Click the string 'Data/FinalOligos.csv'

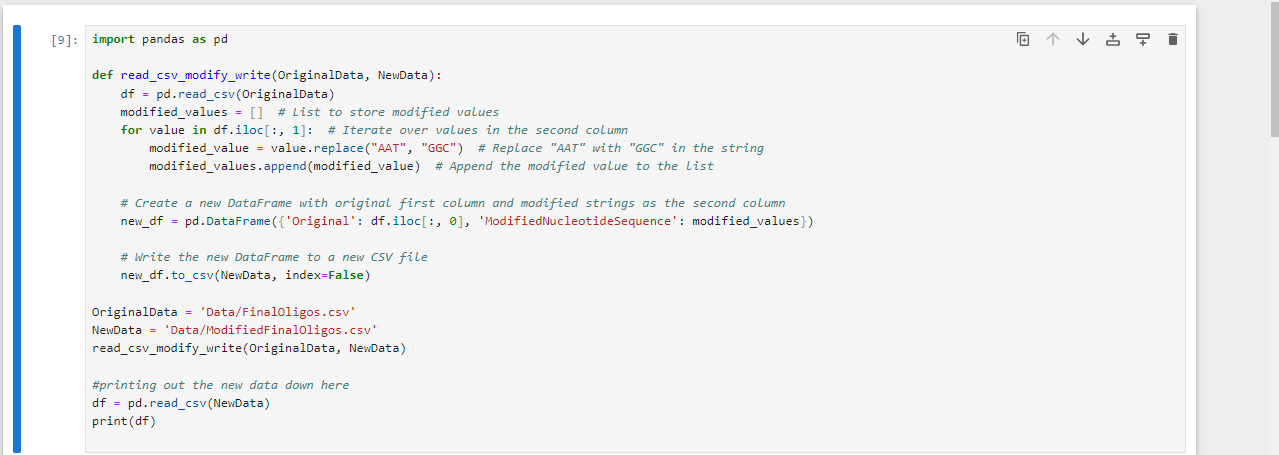(278, 312)
